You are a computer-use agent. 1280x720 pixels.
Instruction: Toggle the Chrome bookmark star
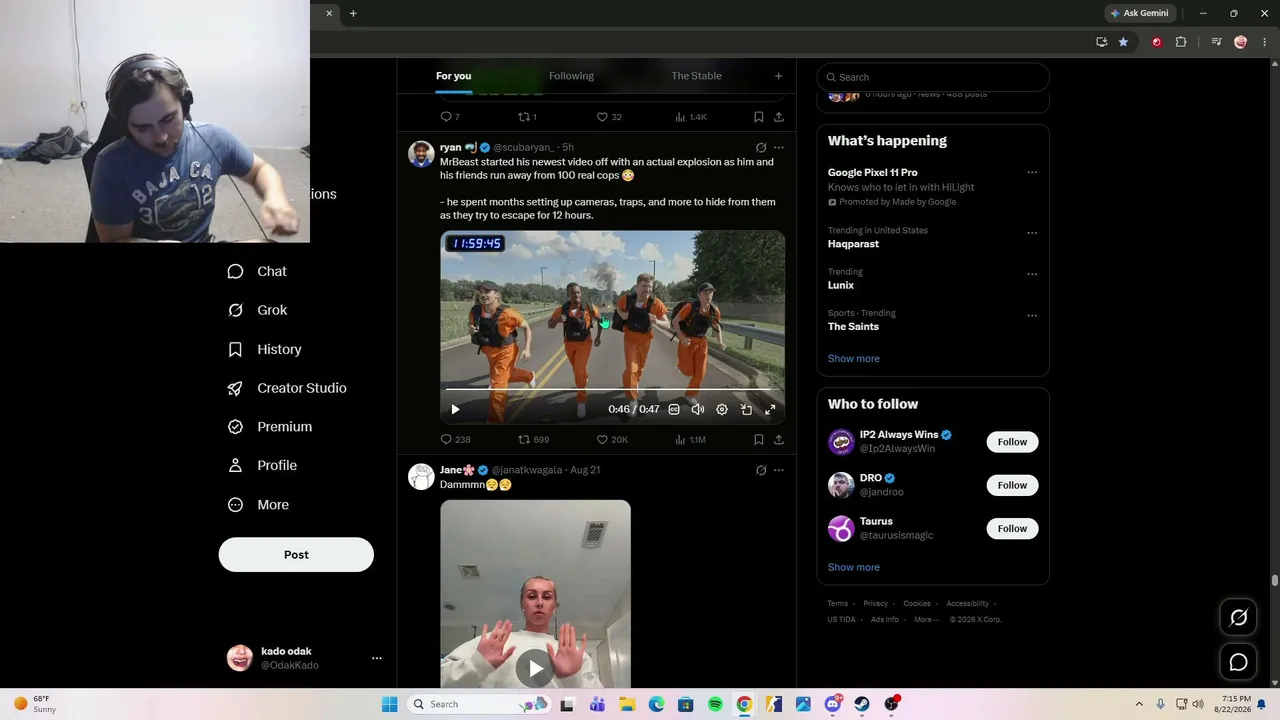coord(1123,42)
